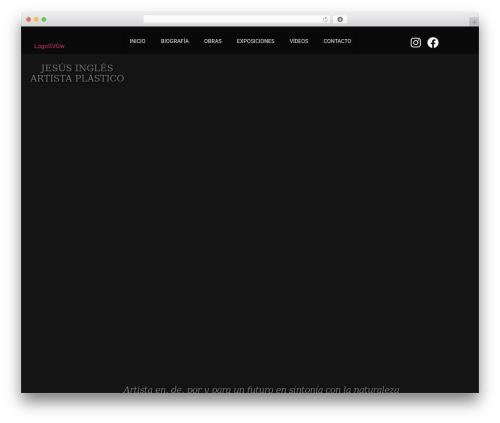Image resolution: width=500 pixels, height=423 pixels.
Task: Go to the CONTACTO page
Action: (x=337, y=41)
